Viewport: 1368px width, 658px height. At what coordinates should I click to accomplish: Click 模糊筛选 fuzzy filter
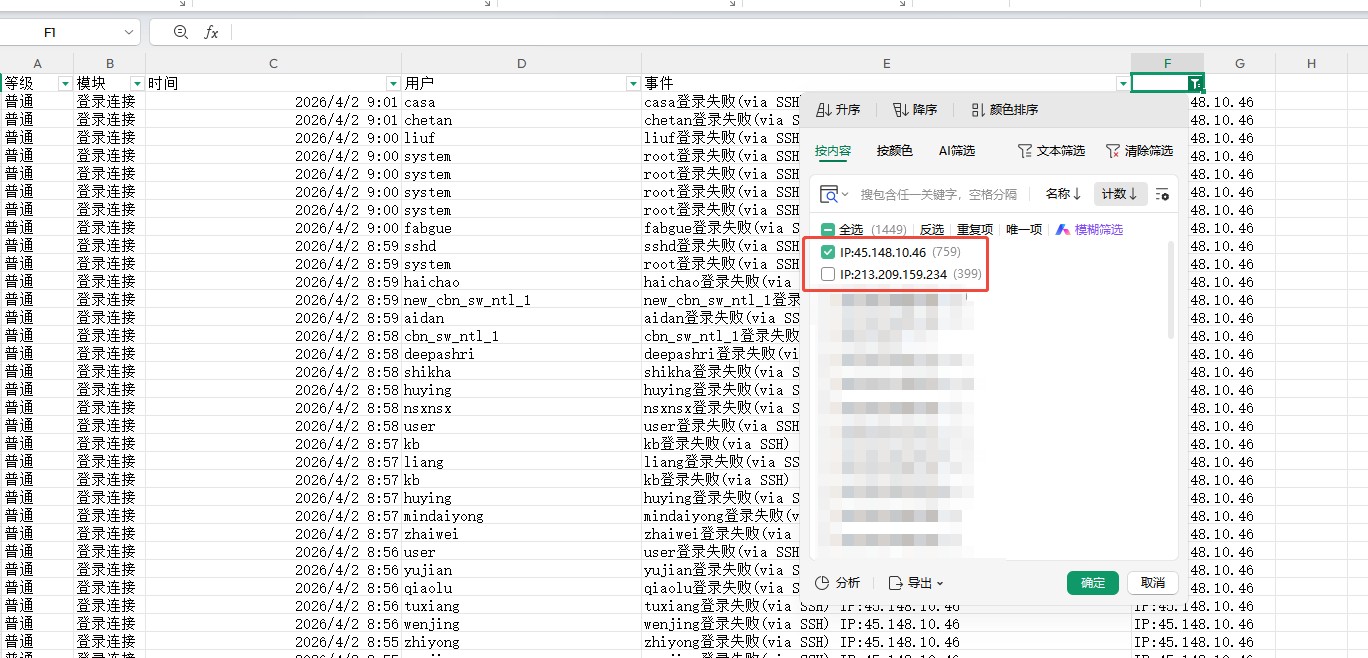(1089, 229)
